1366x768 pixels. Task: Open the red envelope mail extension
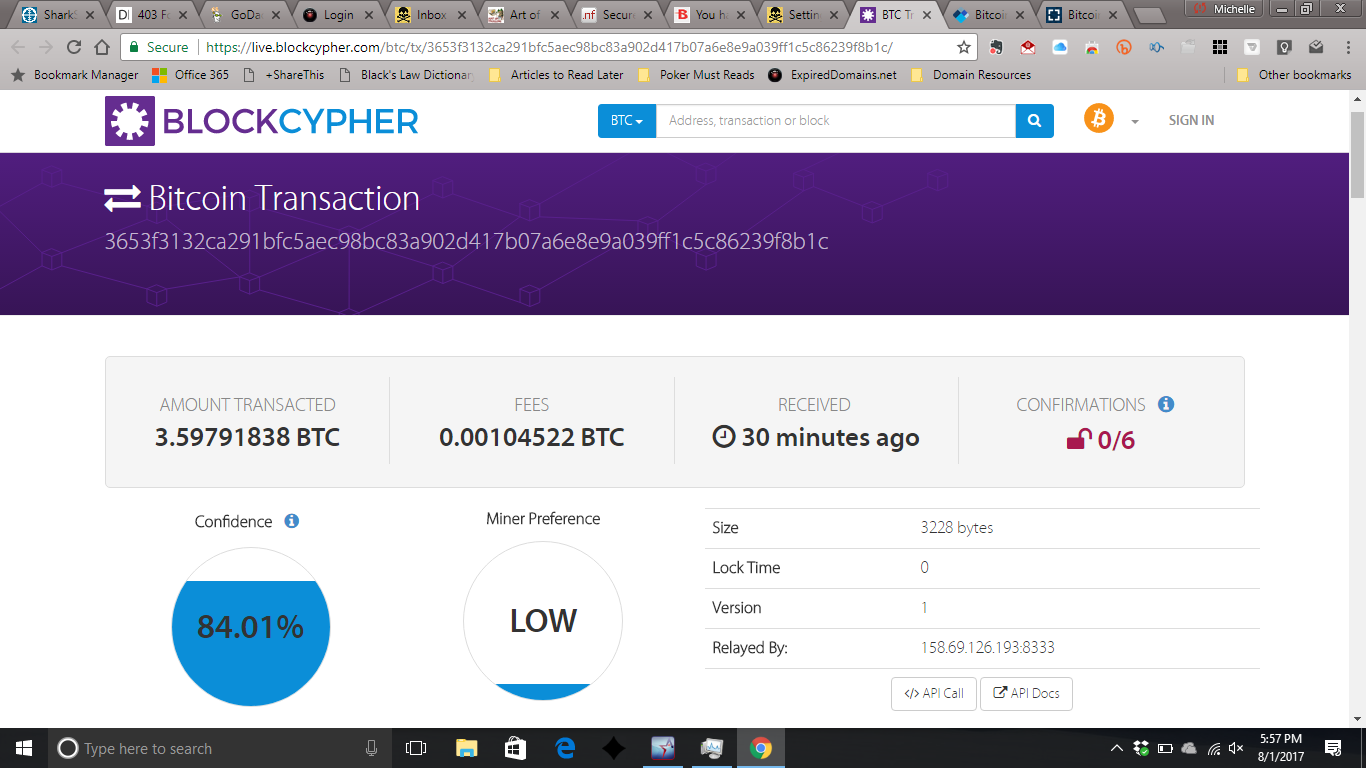click(x=1028, y=47)
